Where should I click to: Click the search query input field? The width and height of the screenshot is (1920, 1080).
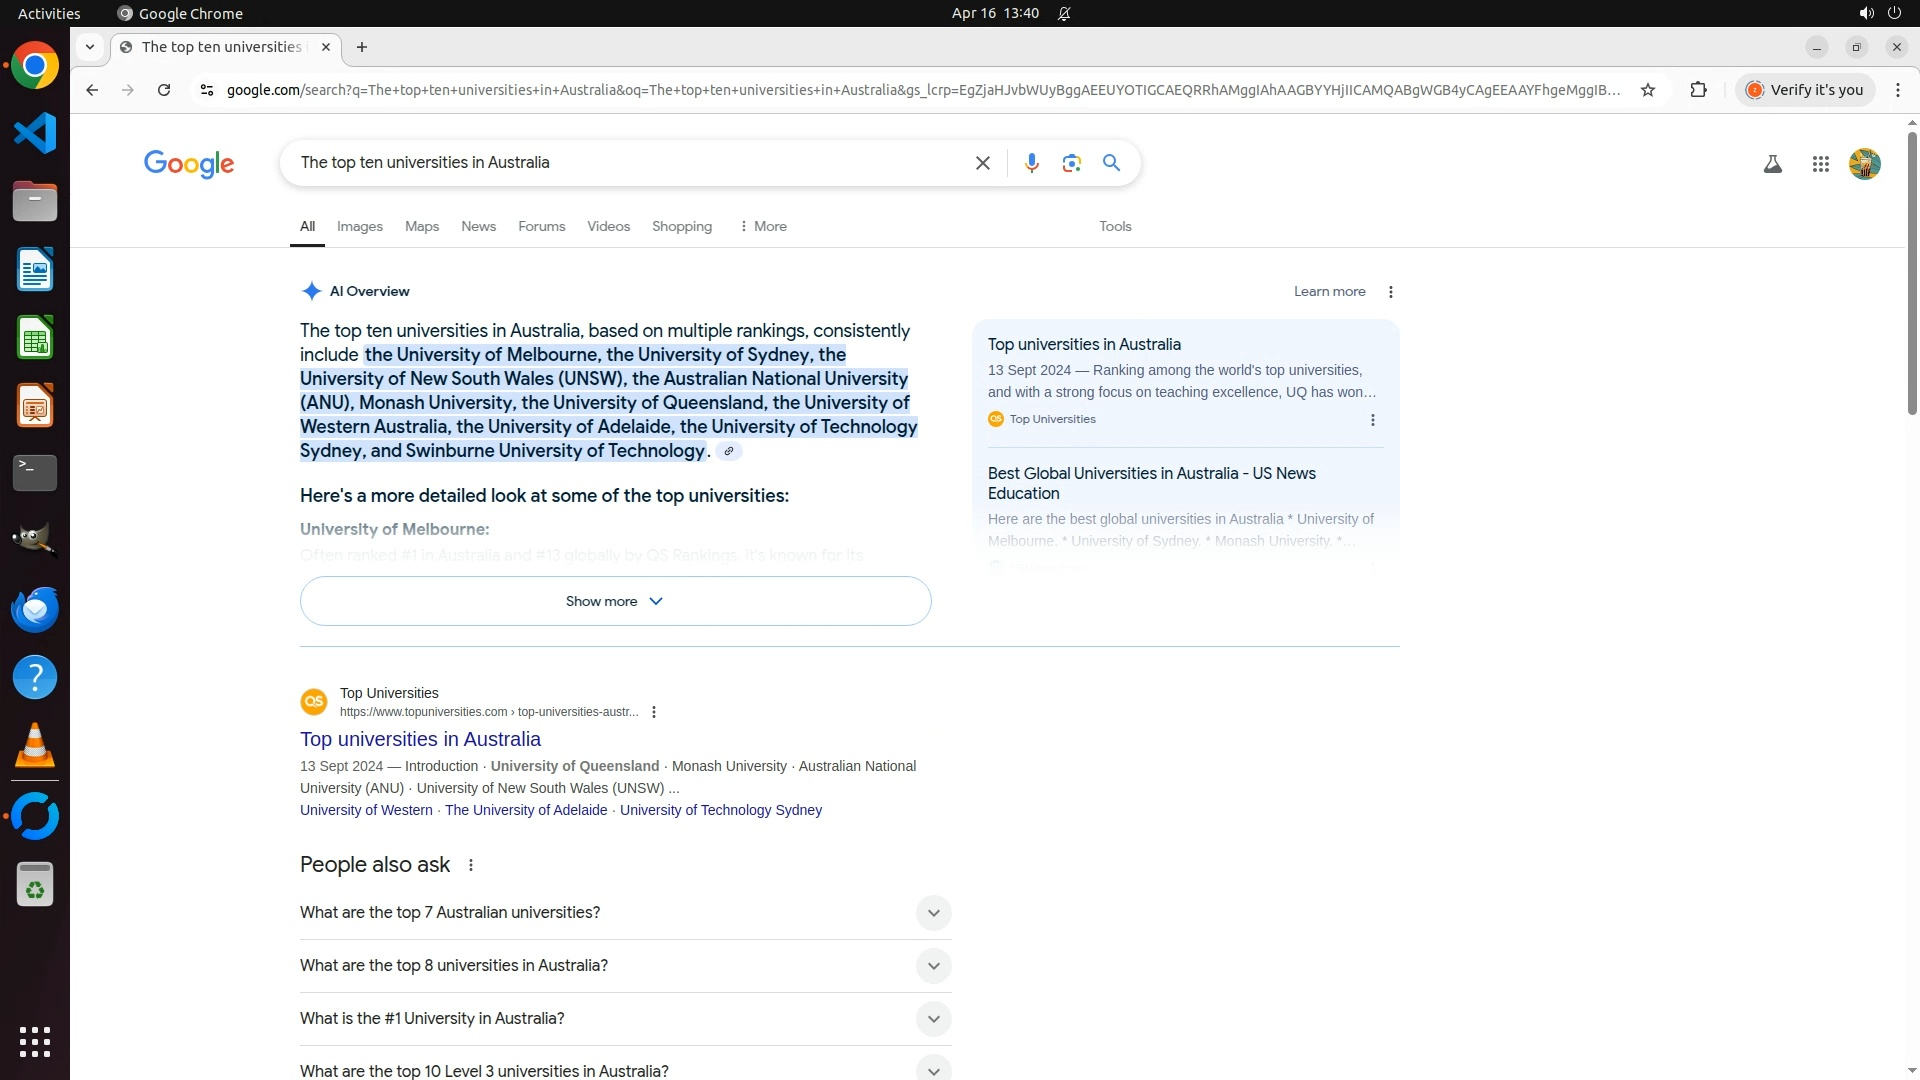pos(630,163)
